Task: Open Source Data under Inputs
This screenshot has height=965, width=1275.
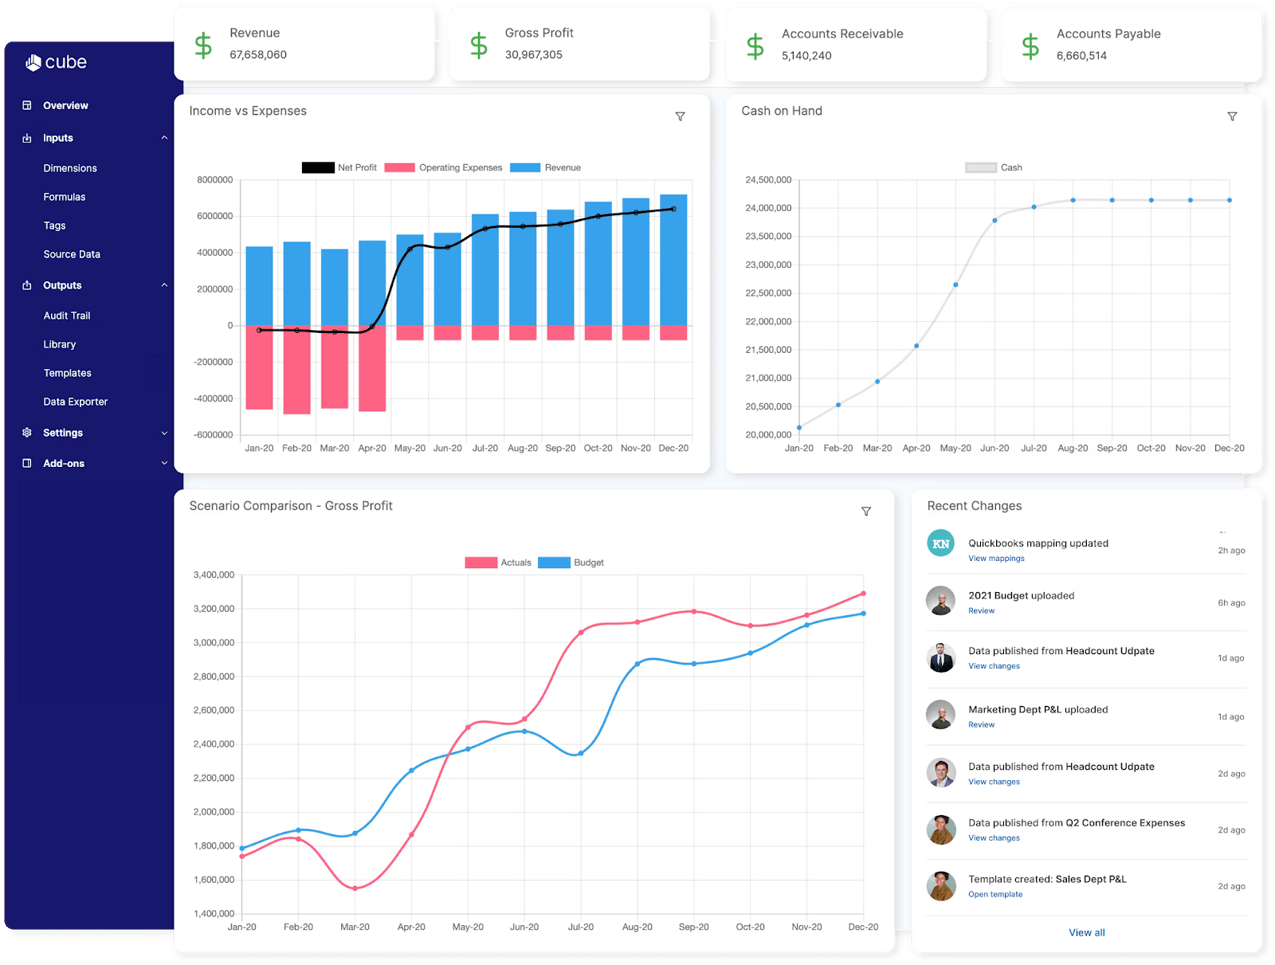Action: tap(72, 254)
